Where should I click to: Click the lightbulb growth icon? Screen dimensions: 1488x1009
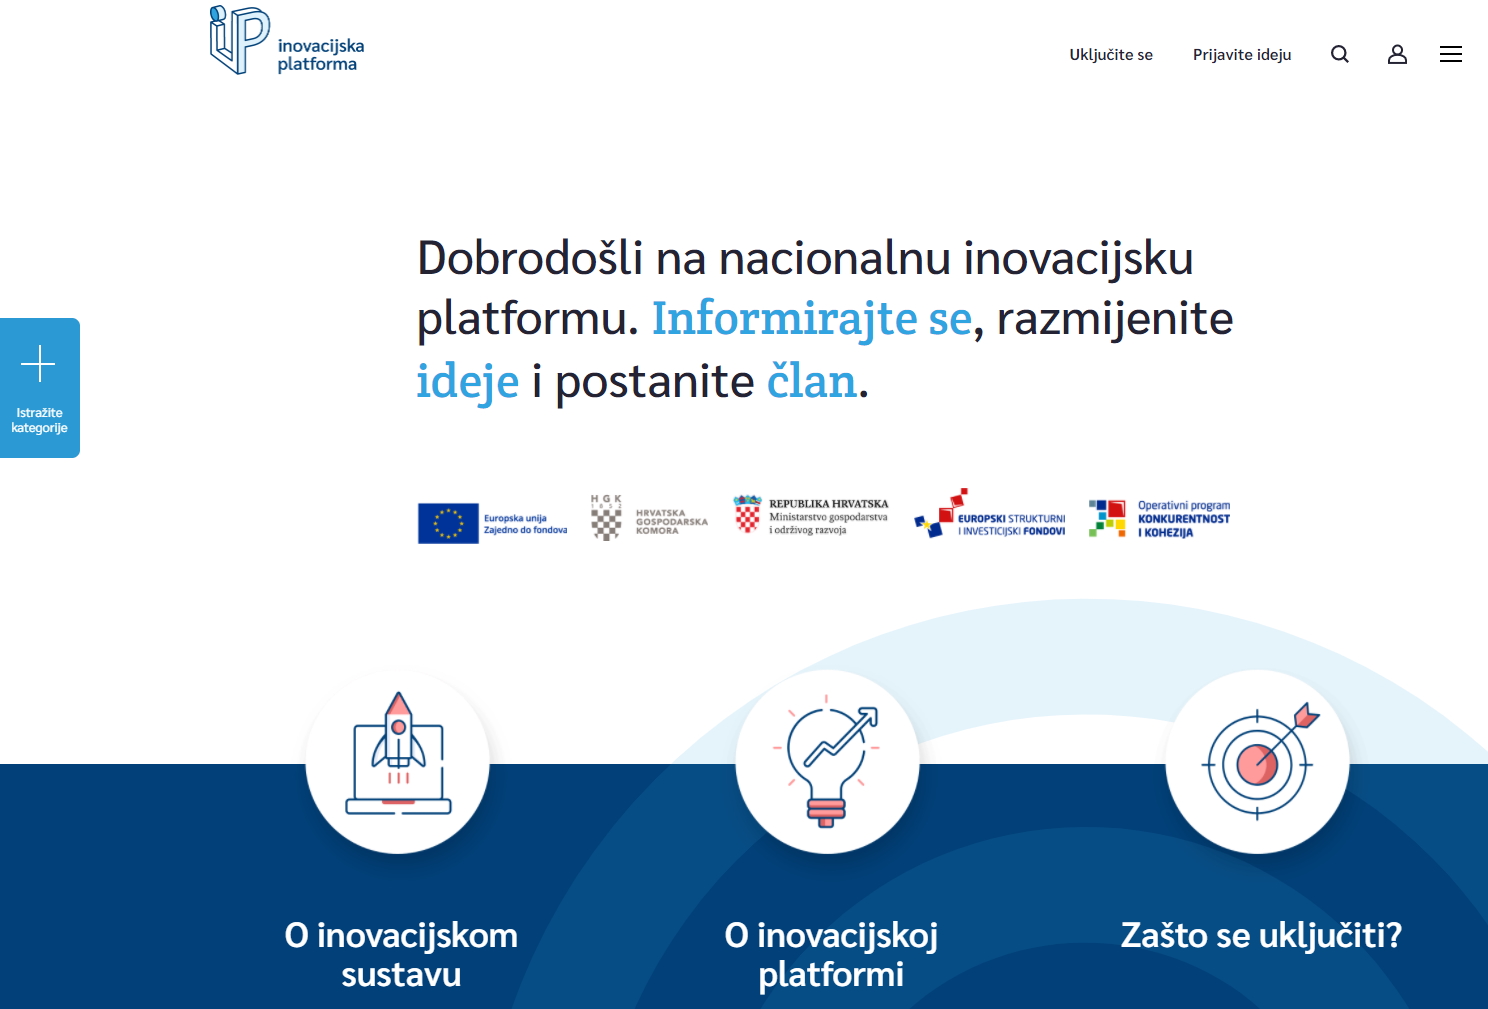tap(827, 762)
